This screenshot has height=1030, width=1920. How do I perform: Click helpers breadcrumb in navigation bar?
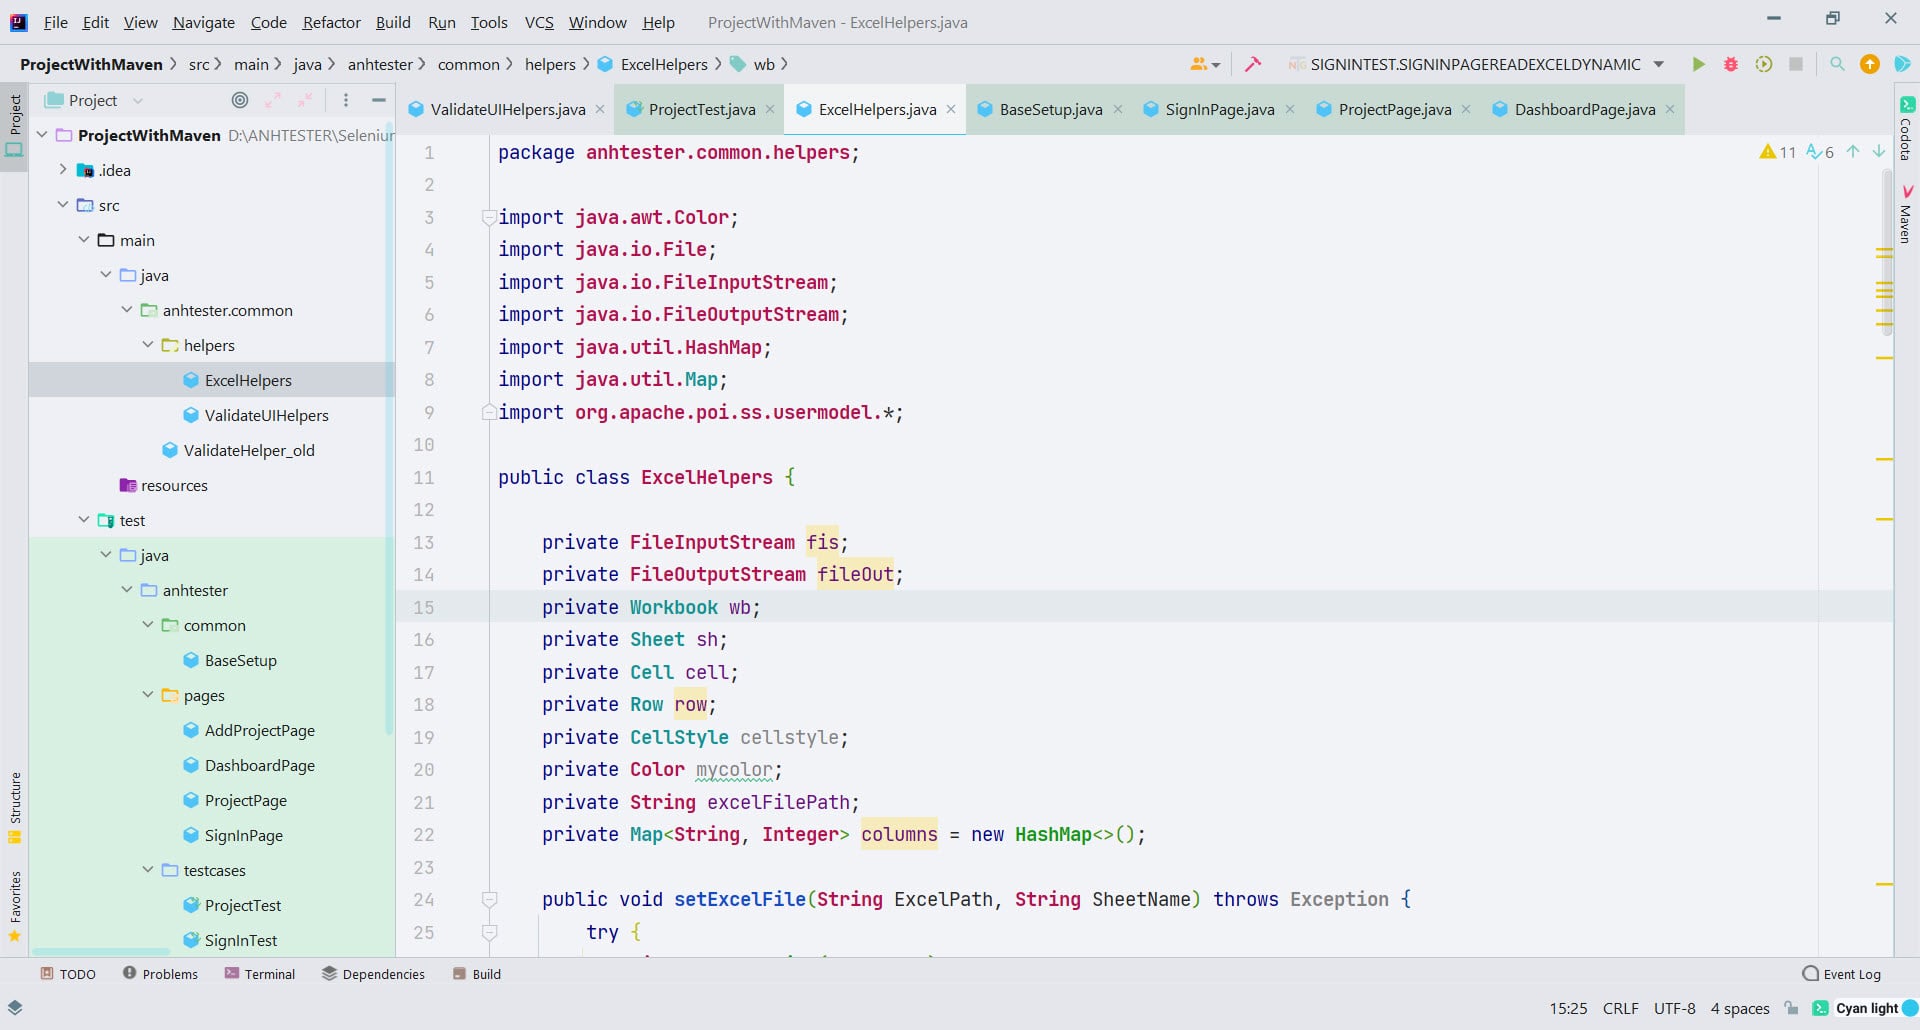pyautogui.click(x=550, y=64)
